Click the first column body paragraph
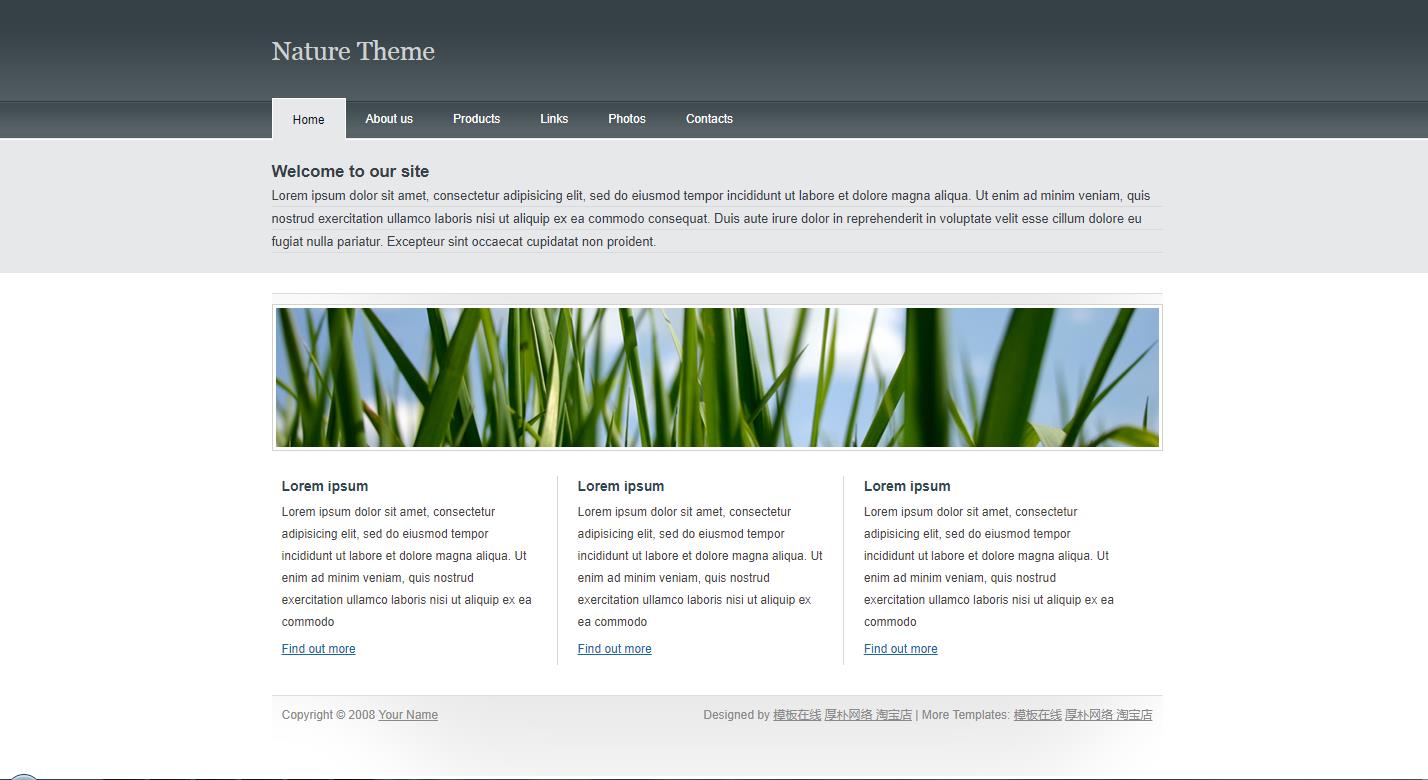Image resolution: width=1428 pixels, height=780 pixels. (407, 567)
